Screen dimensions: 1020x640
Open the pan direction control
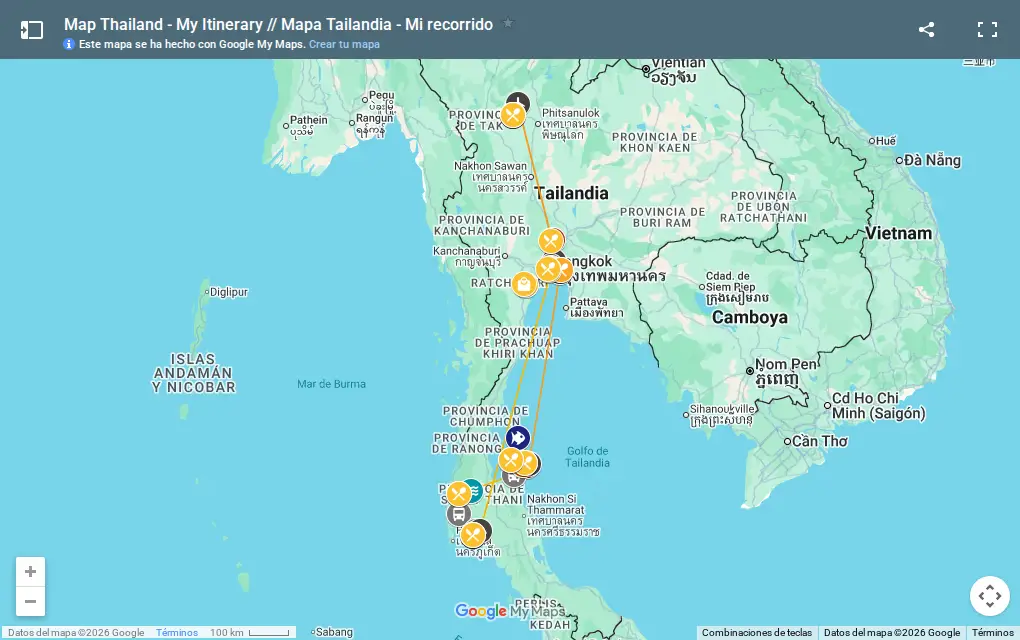[989, 596]
